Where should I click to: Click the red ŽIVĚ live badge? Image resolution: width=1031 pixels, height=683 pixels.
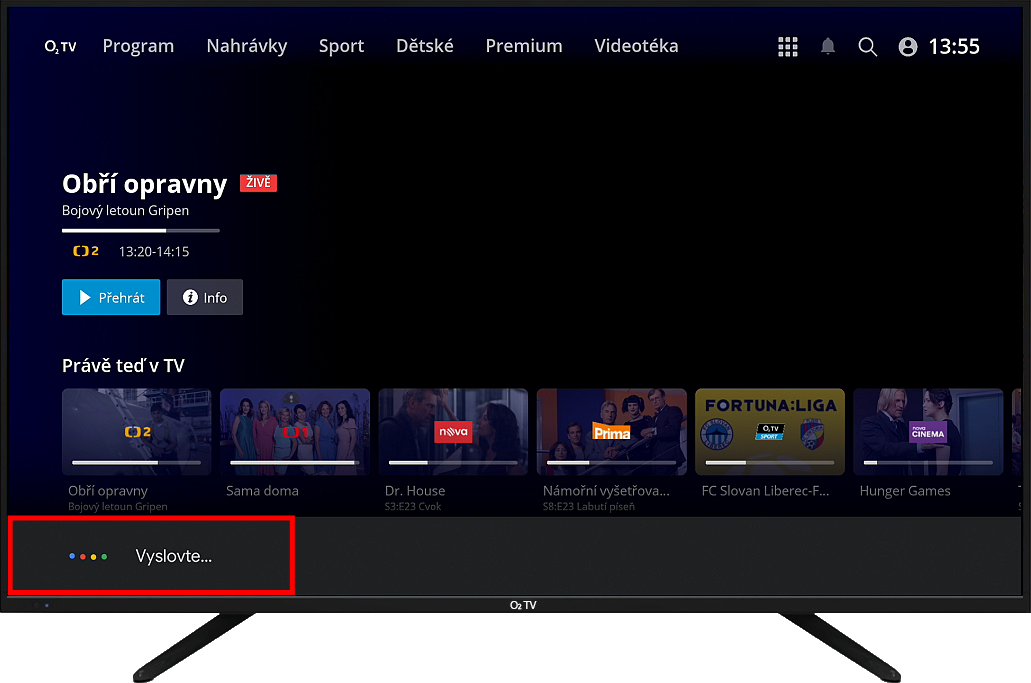pyautogui.click(x=258, y=183)
